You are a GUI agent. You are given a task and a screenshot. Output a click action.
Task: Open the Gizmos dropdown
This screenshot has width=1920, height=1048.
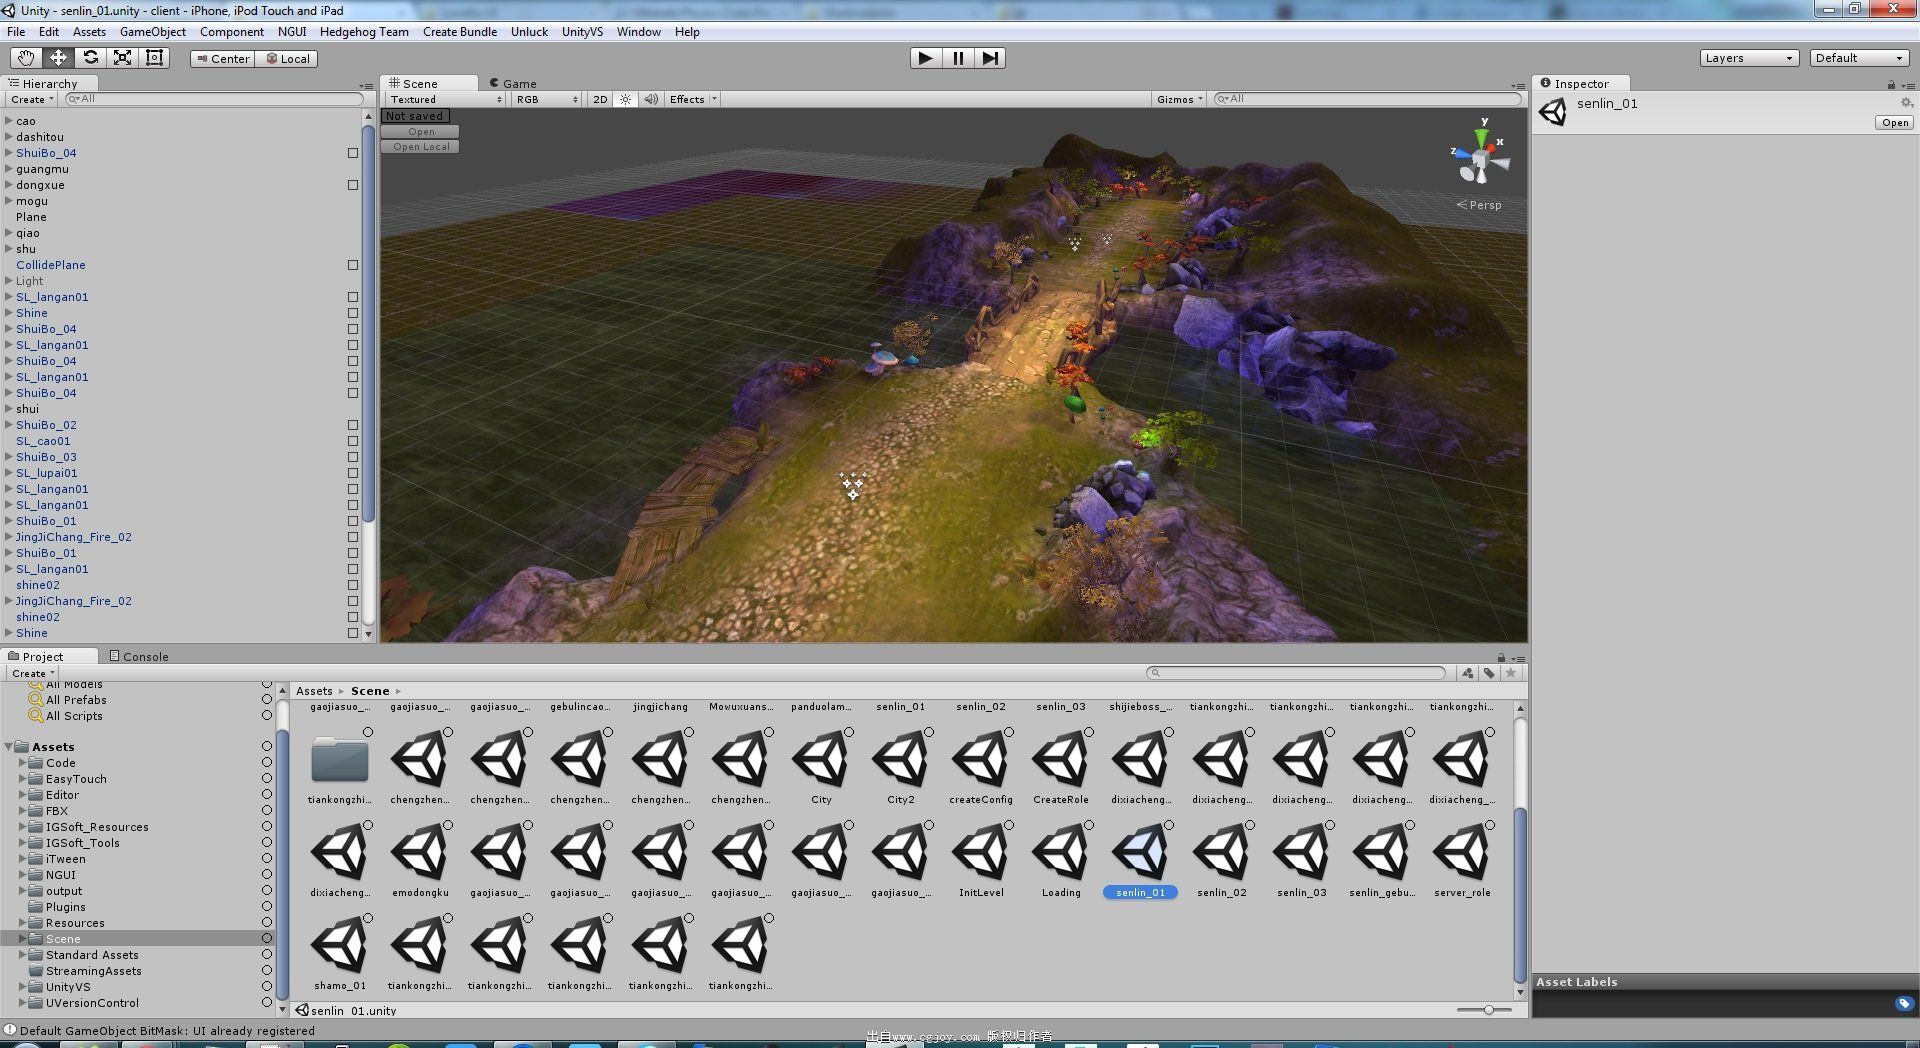(x=1179, y=99)
